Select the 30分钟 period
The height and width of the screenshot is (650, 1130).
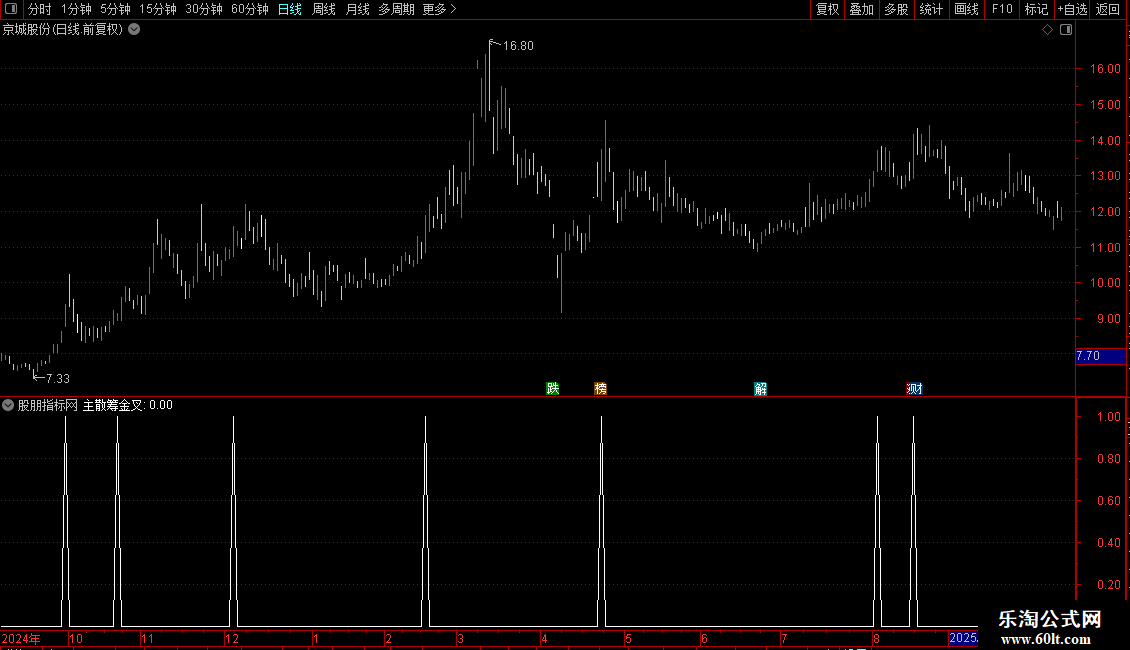204,9
